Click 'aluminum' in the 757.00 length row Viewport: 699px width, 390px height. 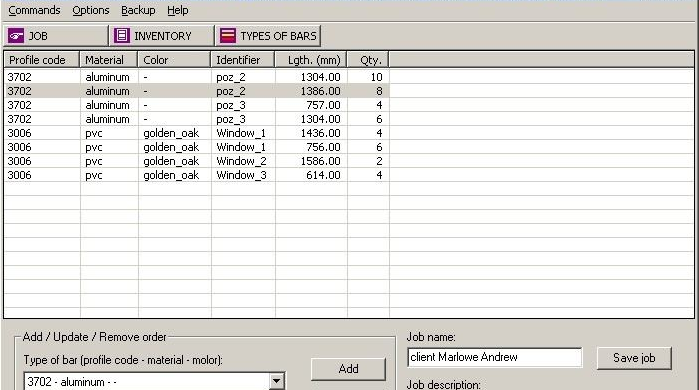(x=107, y=105)
